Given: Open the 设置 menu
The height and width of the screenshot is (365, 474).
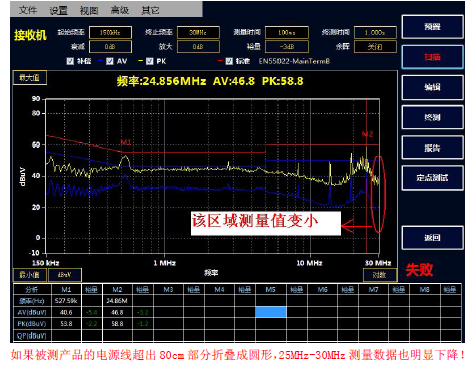Looking at the screenshot, I should 58,10.
